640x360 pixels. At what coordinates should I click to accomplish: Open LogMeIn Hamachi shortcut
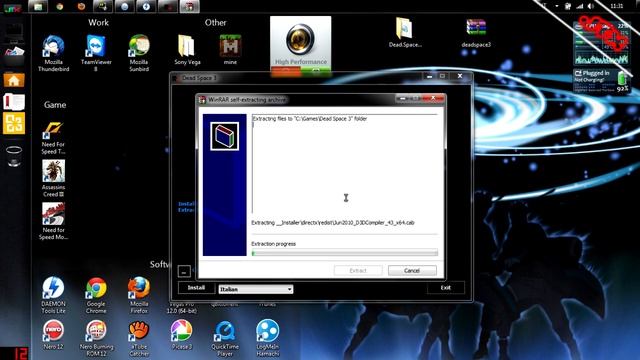click(267, 338)
